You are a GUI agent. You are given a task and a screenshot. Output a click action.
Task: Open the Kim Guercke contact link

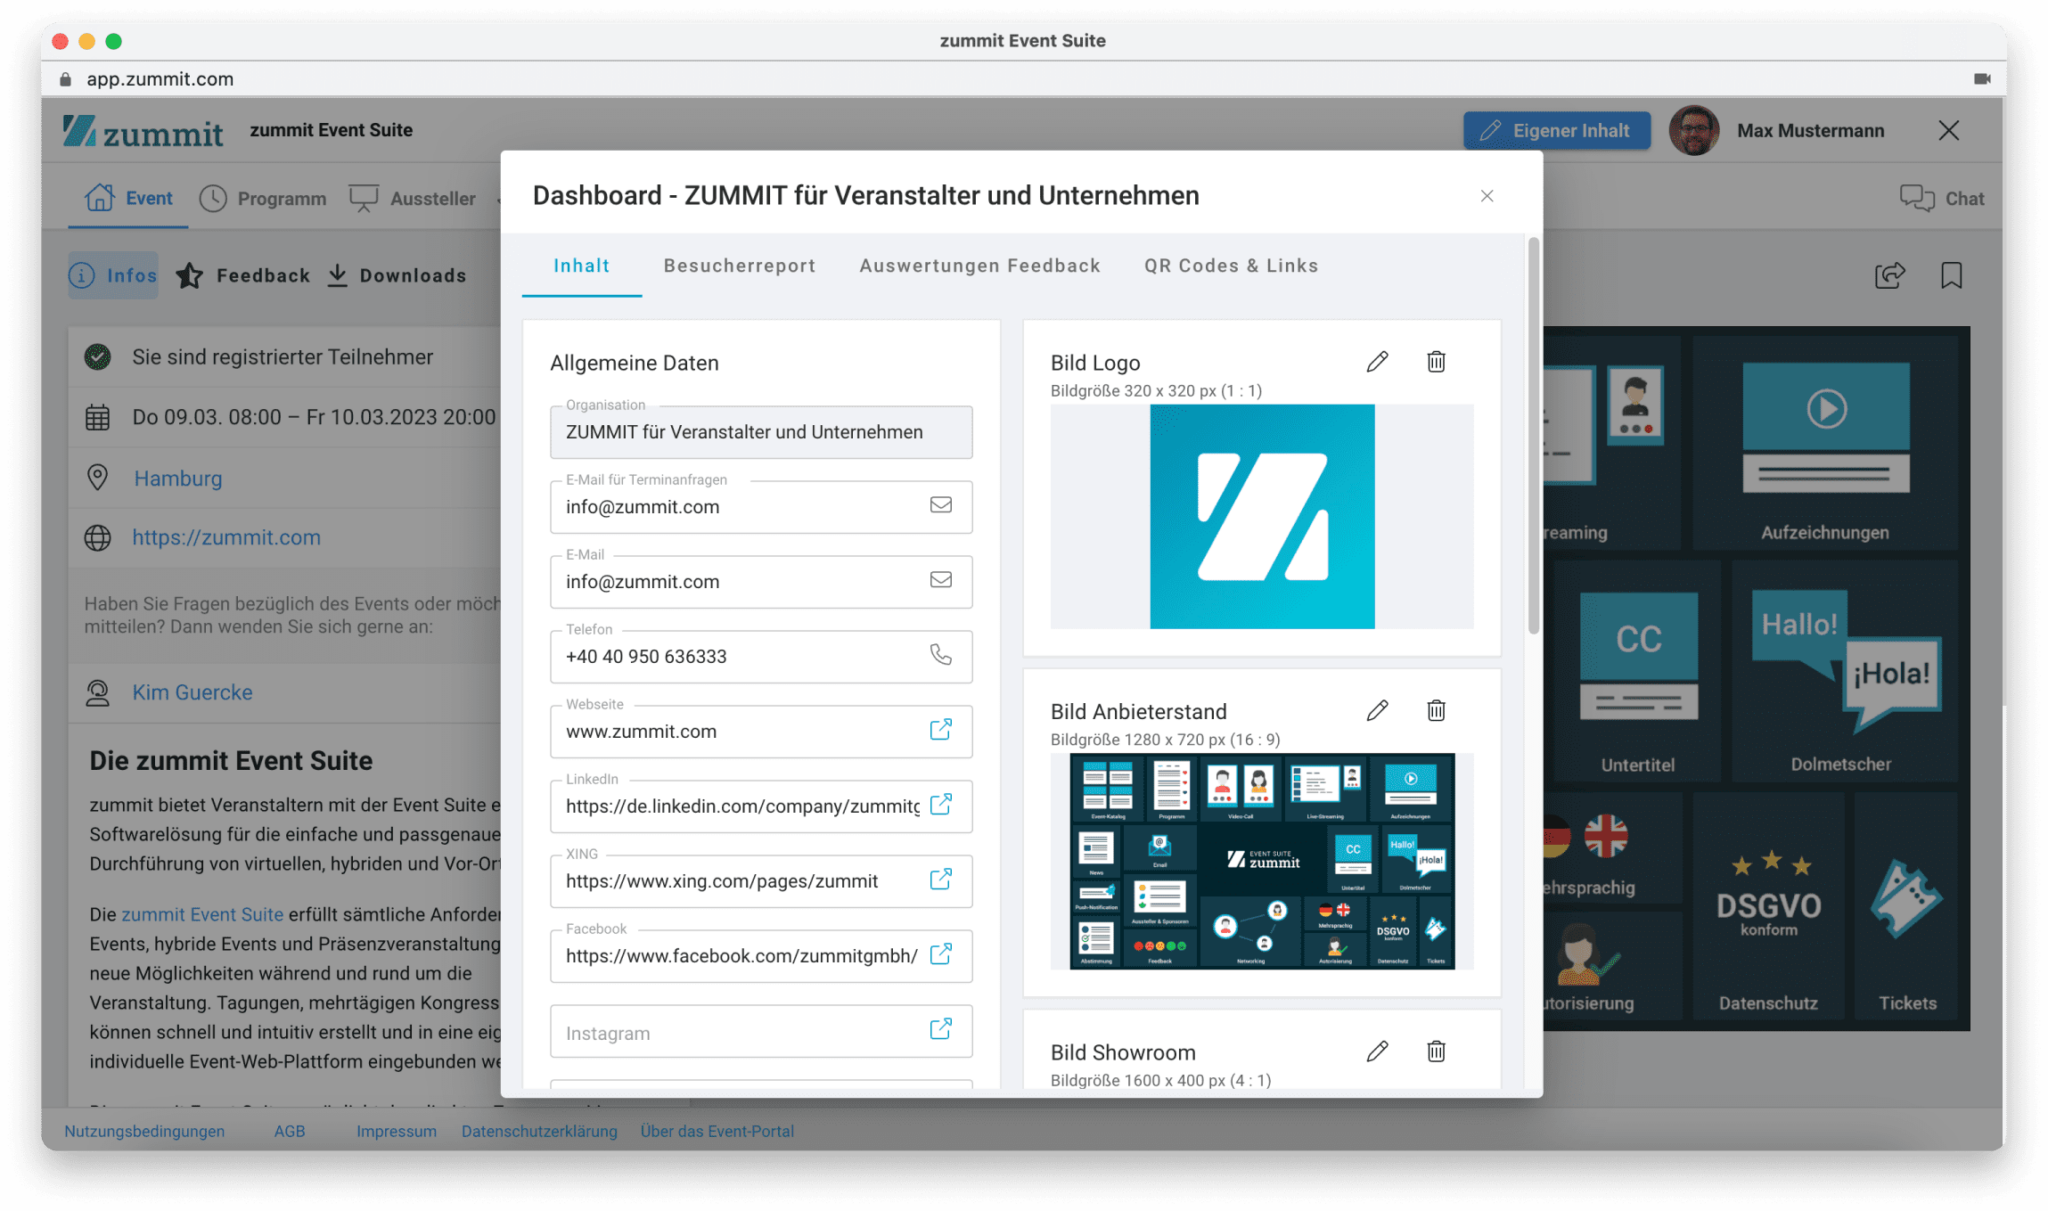click(x=192, y=691)
